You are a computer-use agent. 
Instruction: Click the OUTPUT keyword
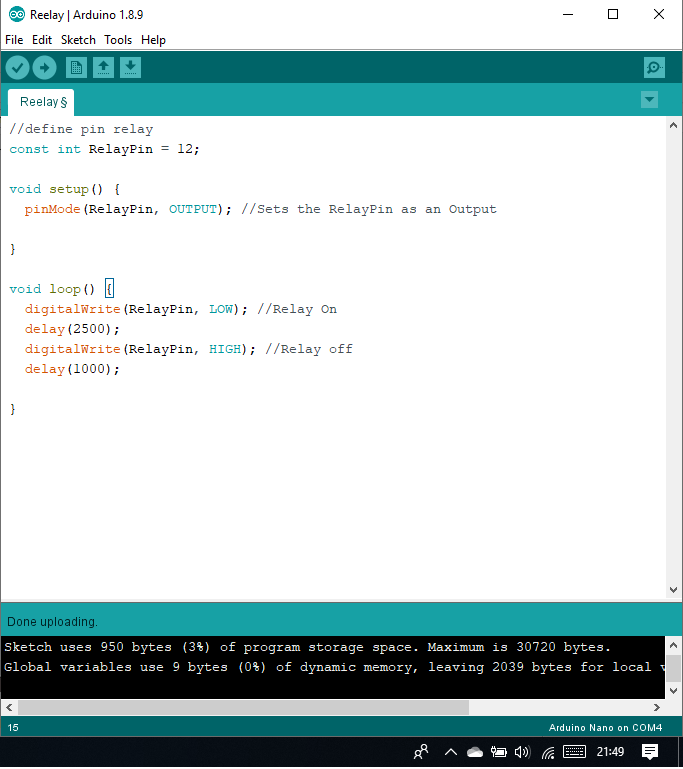(193, 209)
